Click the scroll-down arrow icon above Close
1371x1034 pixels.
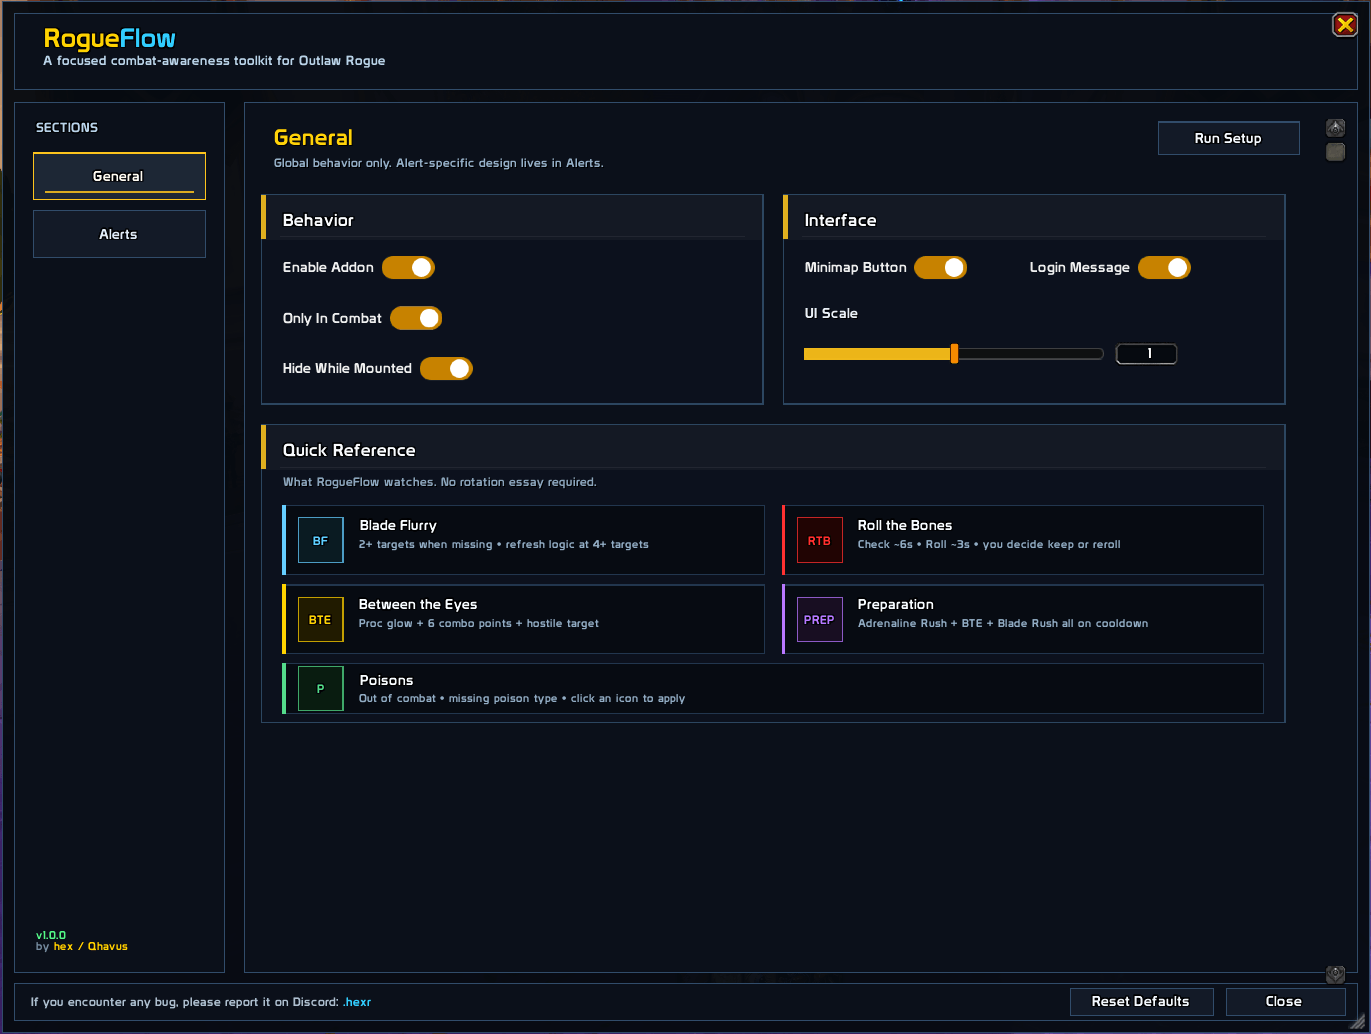[x=1335, y=973]
